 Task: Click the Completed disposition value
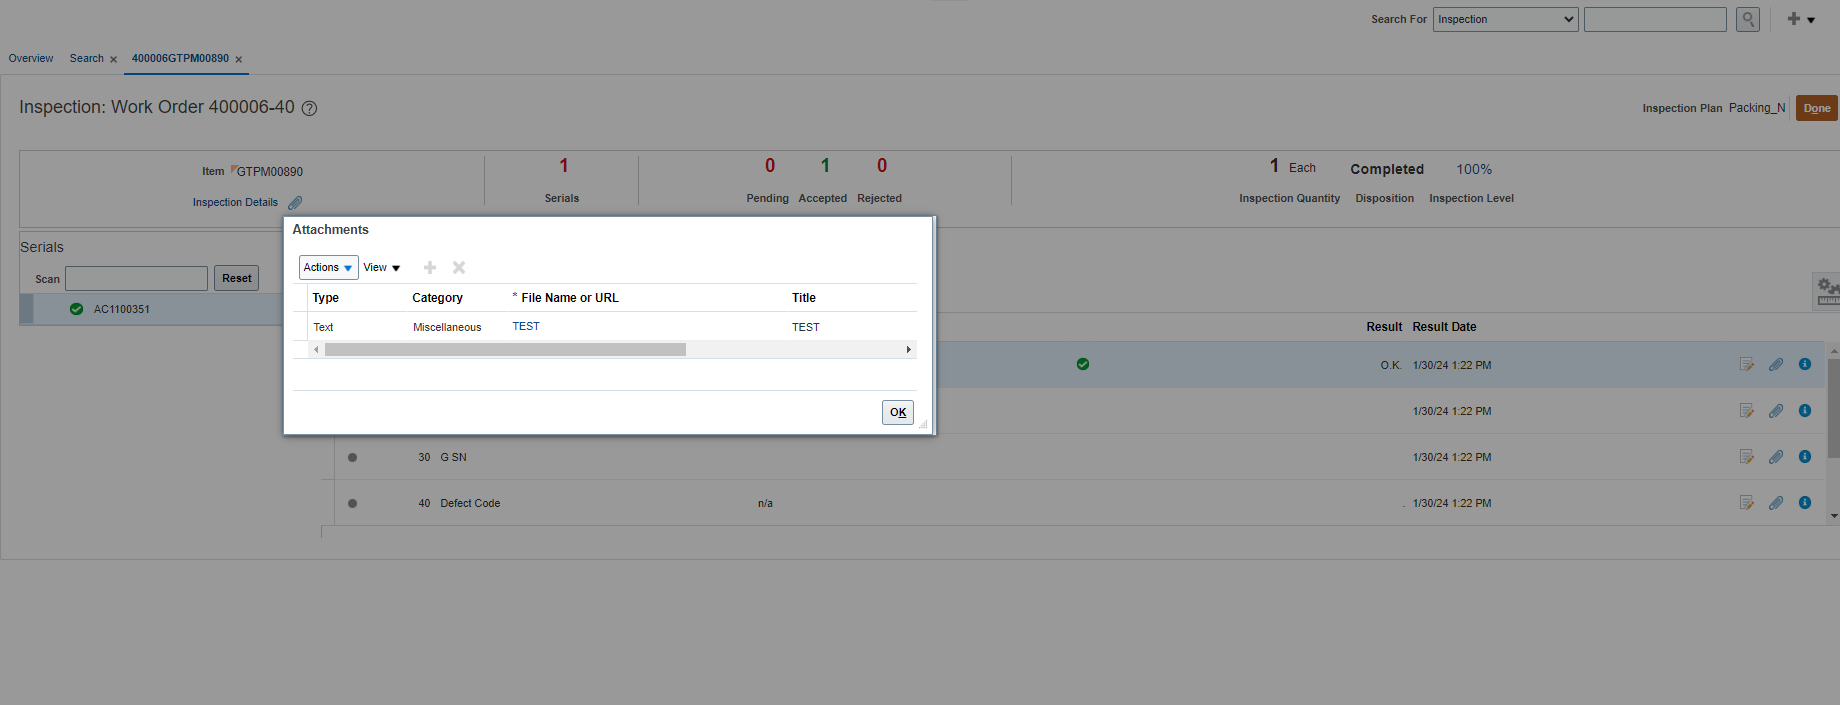[x=1387, y=169]
